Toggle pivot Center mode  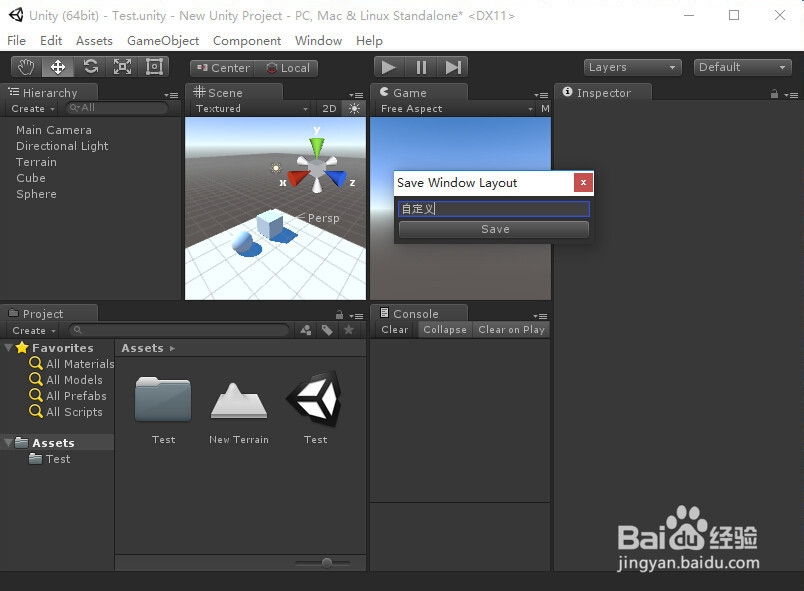pos(223,68)
